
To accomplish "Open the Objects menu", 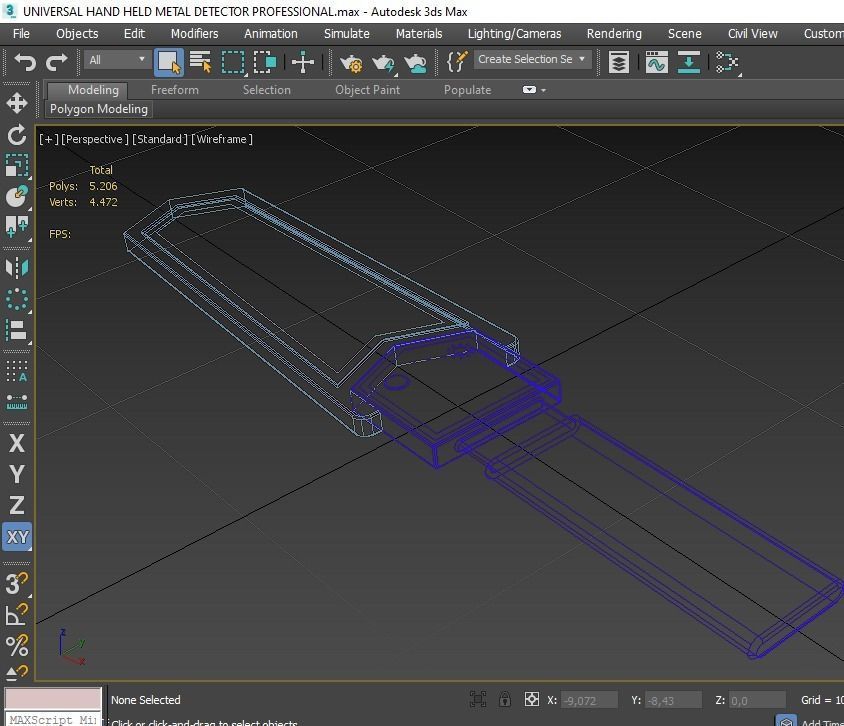I will point(78,34).
